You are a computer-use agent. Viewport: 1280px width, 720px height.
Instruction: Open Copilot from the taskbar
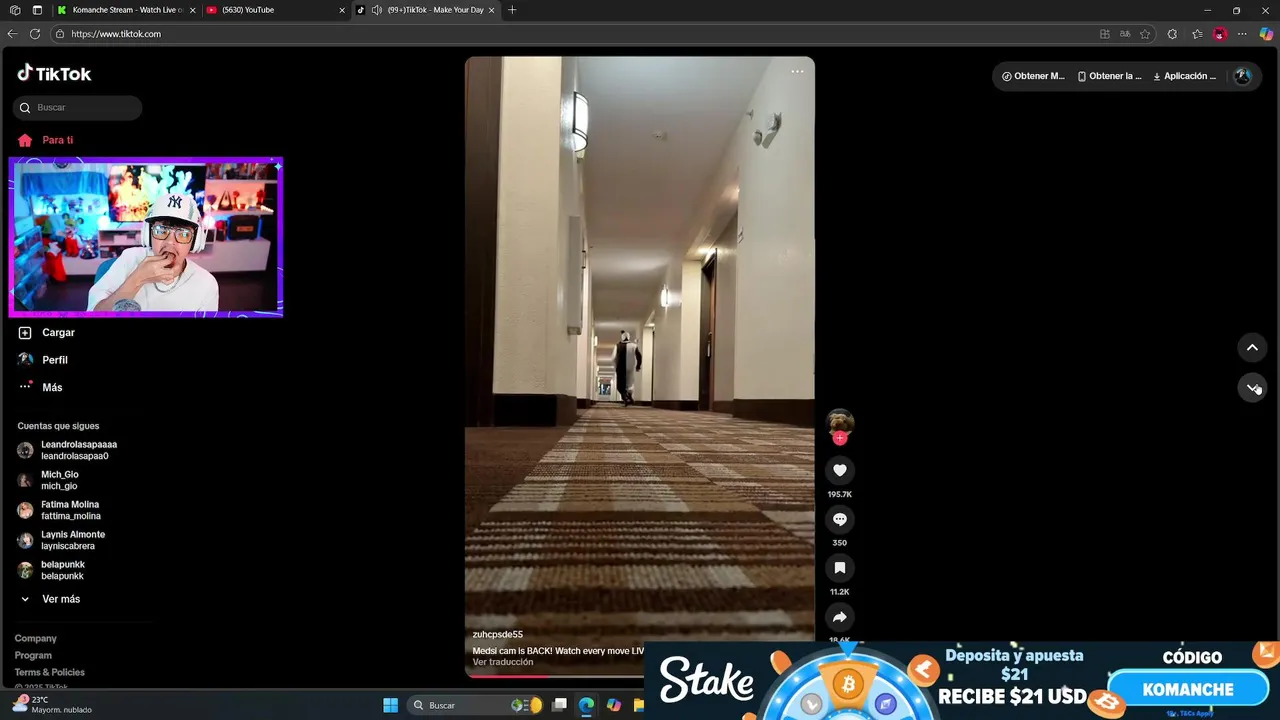tap(613, 705)
